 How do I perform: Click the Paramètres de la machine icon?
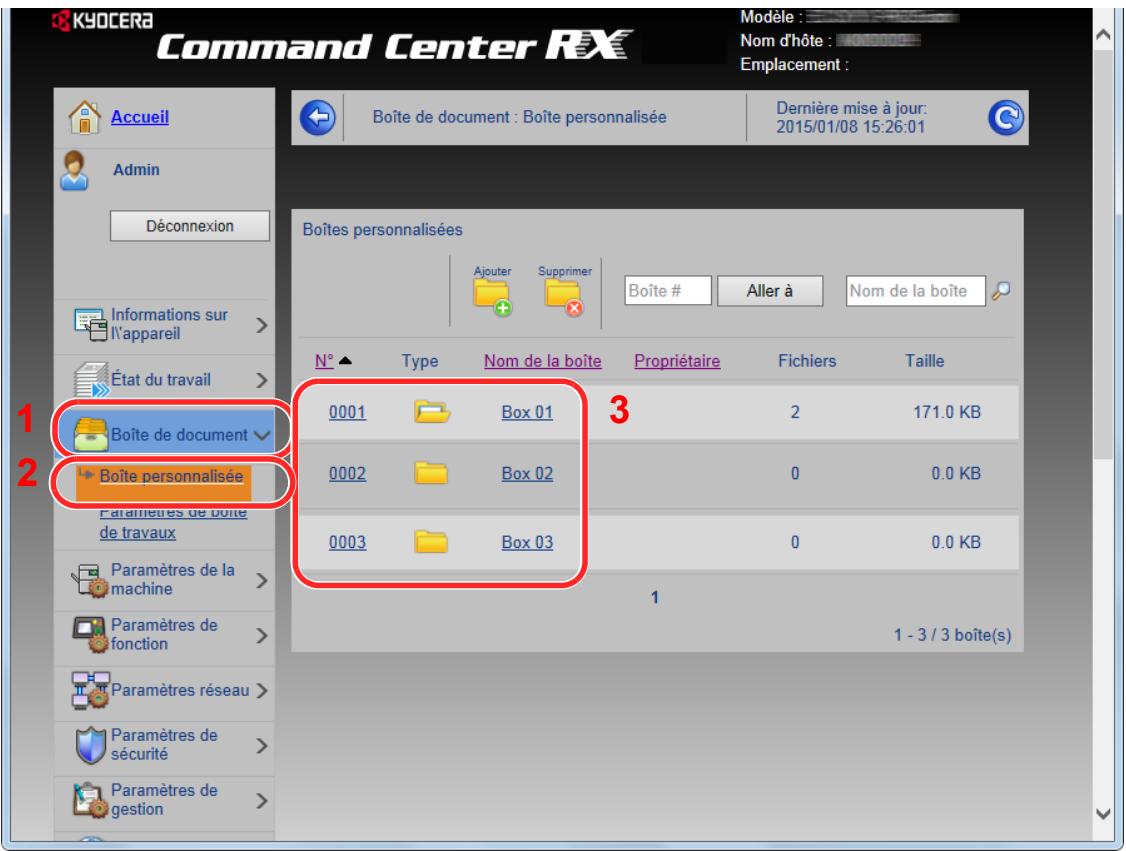point(90,580)
